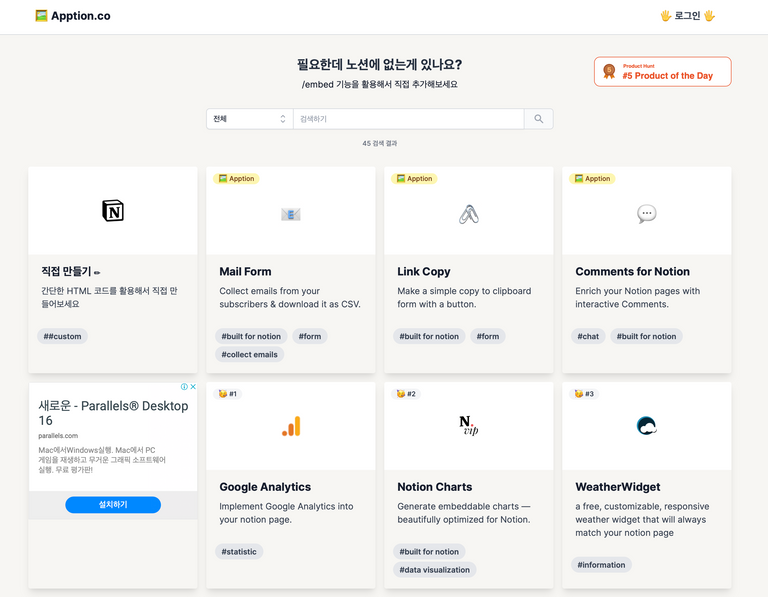The image size is (768, 597).
Task: Select the ##custom tag
Action: point(62,336)
